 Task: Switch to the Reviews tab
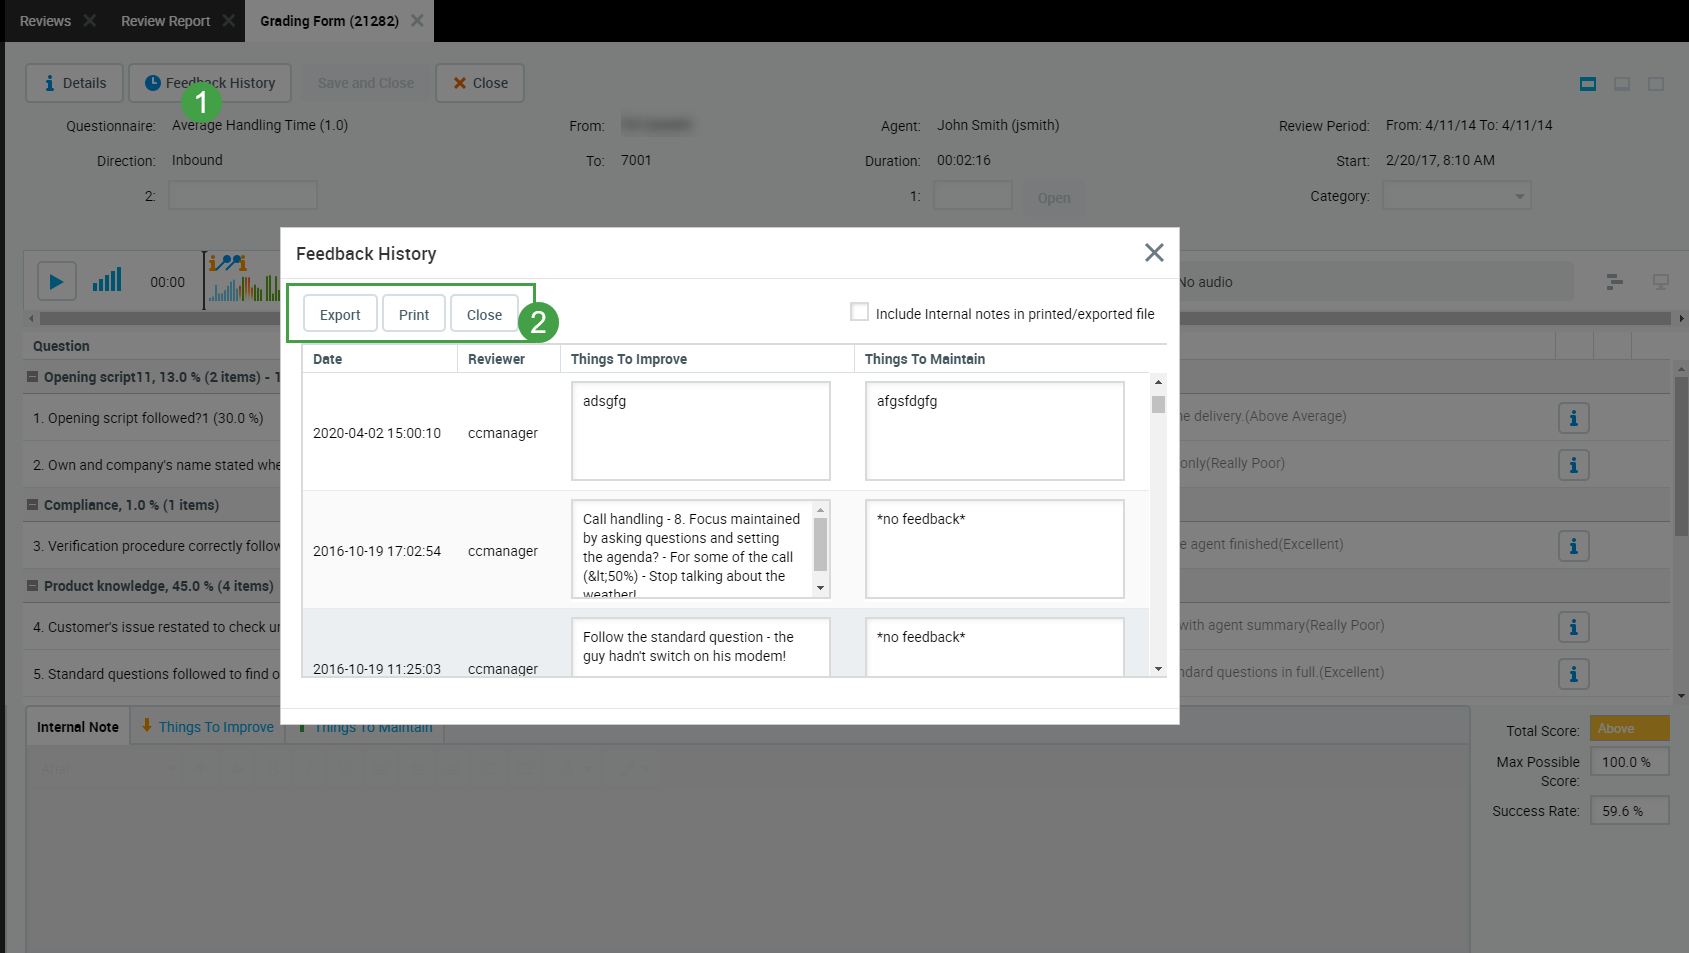pos(45,21)
